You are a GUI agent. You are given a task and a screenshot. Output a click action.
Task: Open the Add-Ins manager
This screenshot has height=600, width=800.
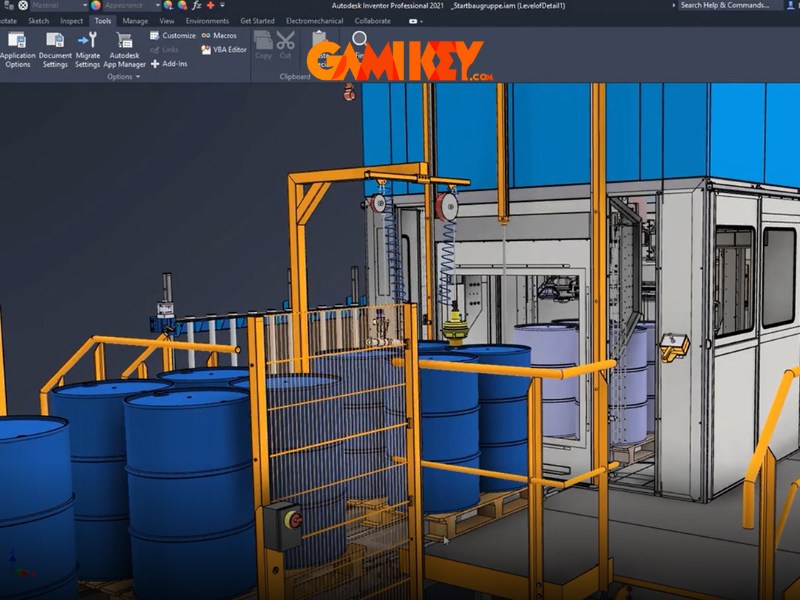pos(168,63)
